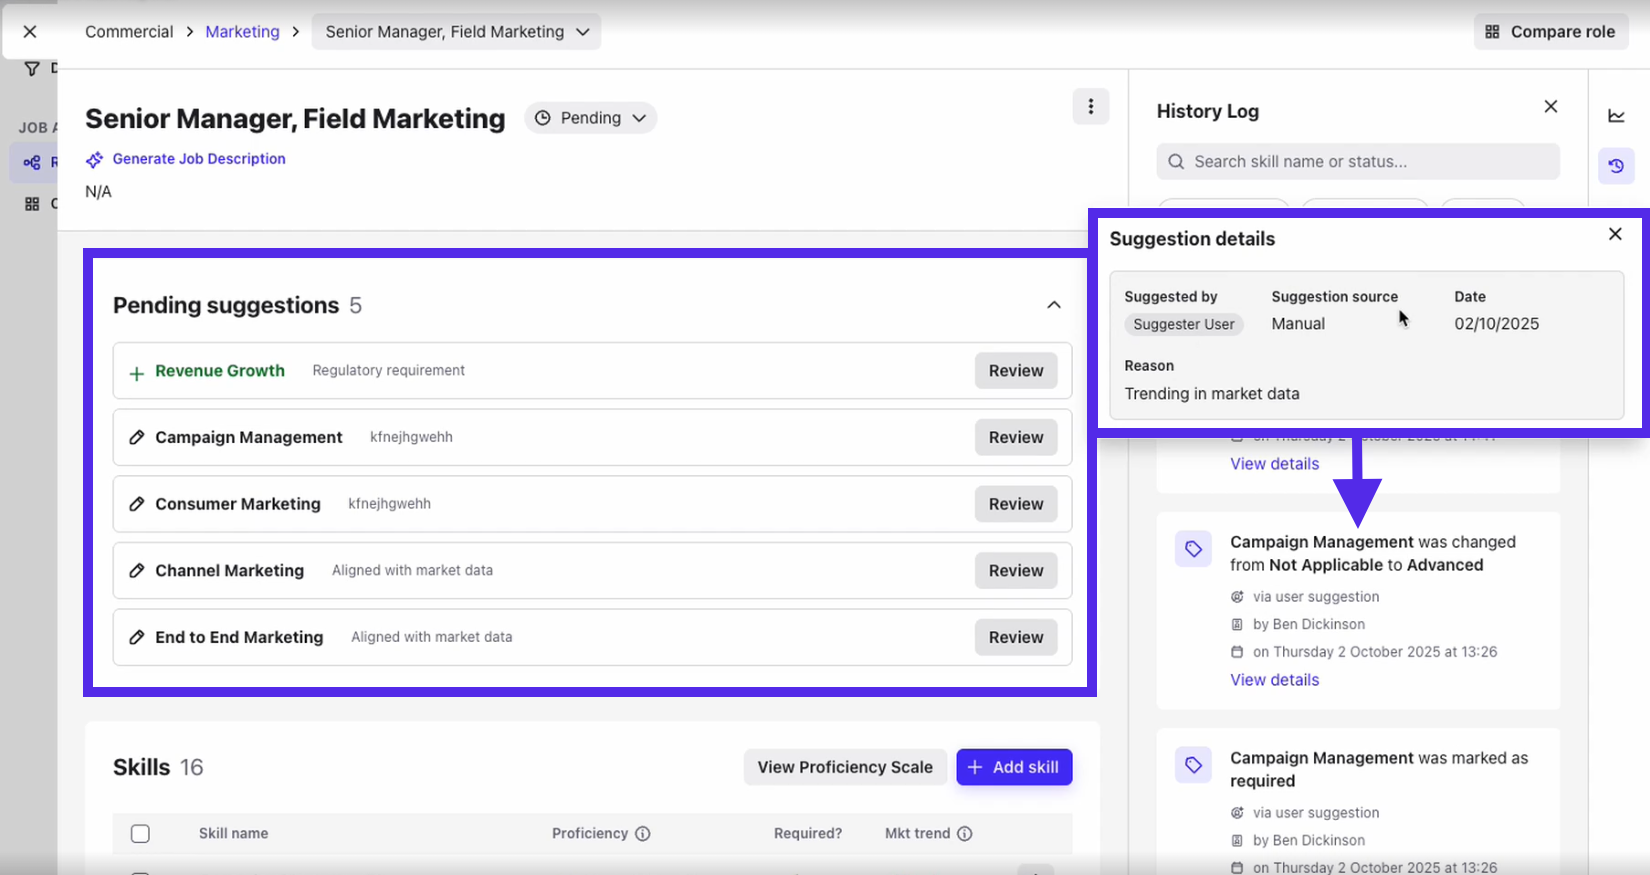Open Senior Manager, Field Marketing role dropdown
This screenshot has height=875, width=1650.
click(456, 32)
